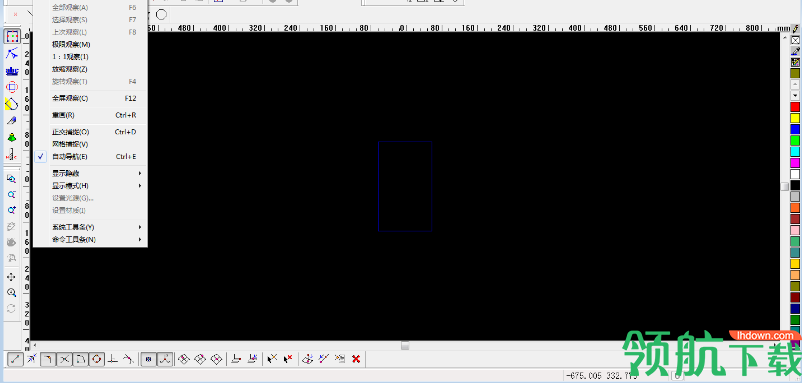Viewport: 802px width, 383px height.
Task: Choose the pen tool in left toolbar
Action: pyautogui.click(x=12, y=121)
